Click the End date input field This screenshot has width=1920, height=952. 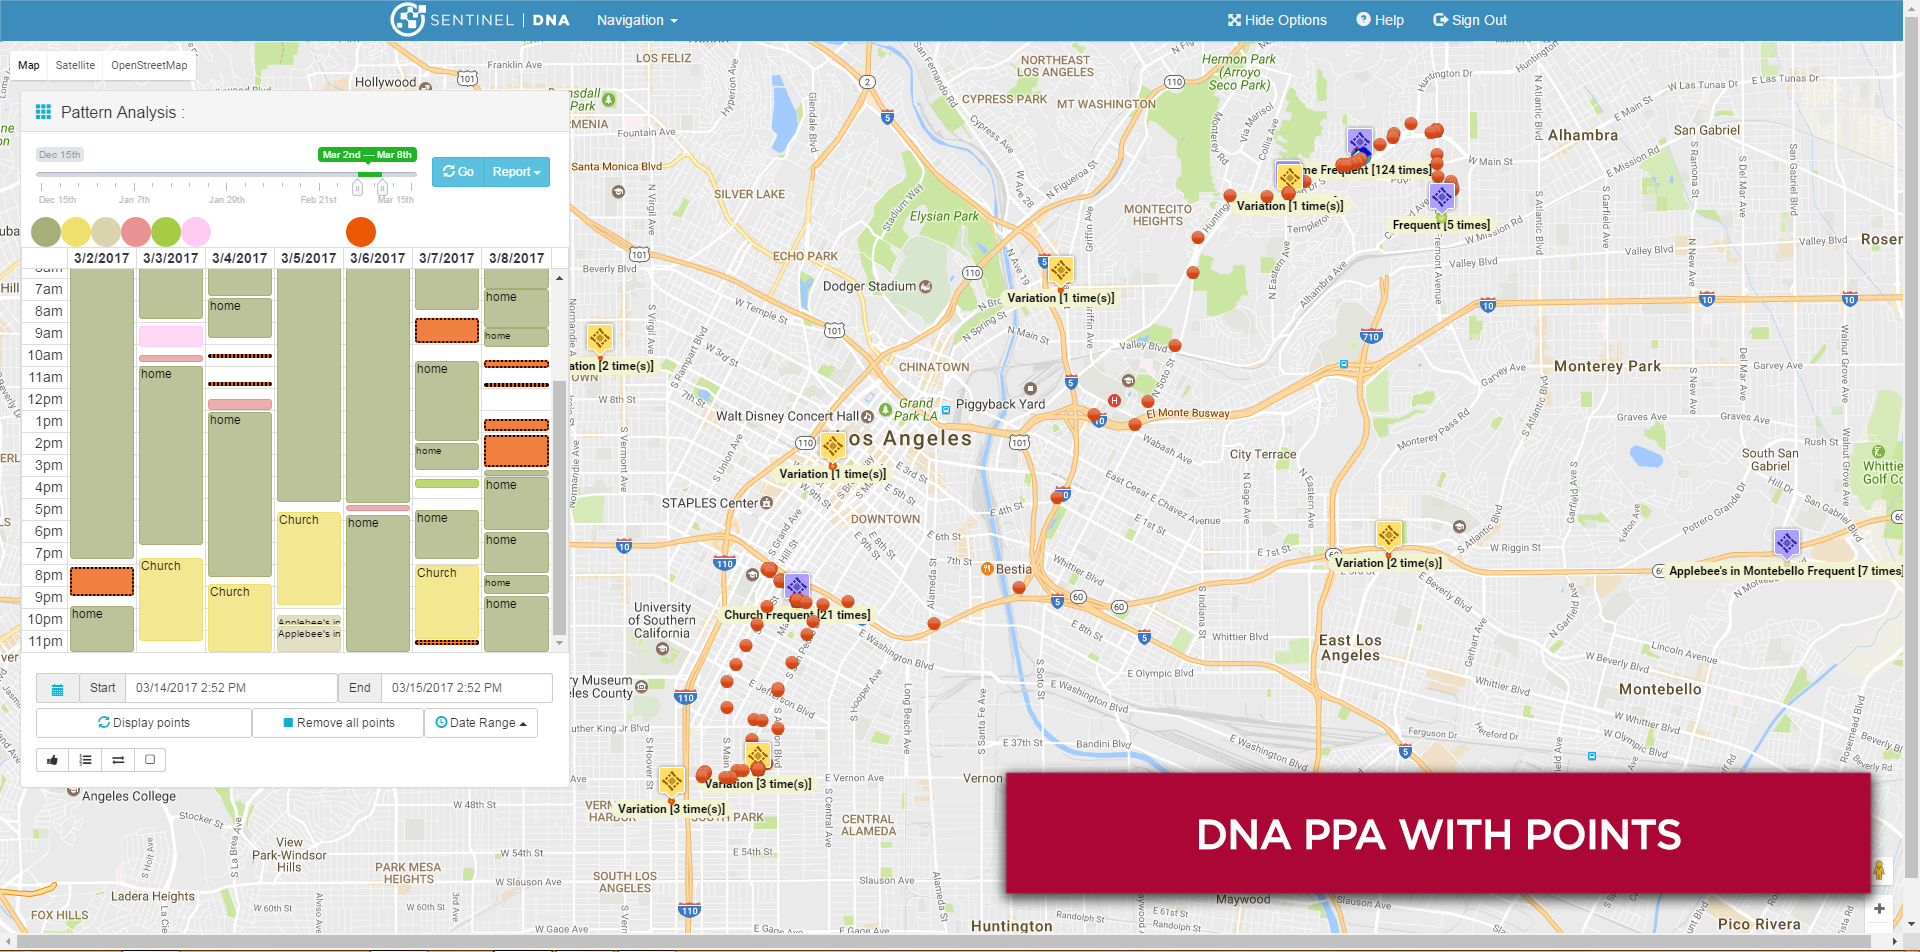467,688
